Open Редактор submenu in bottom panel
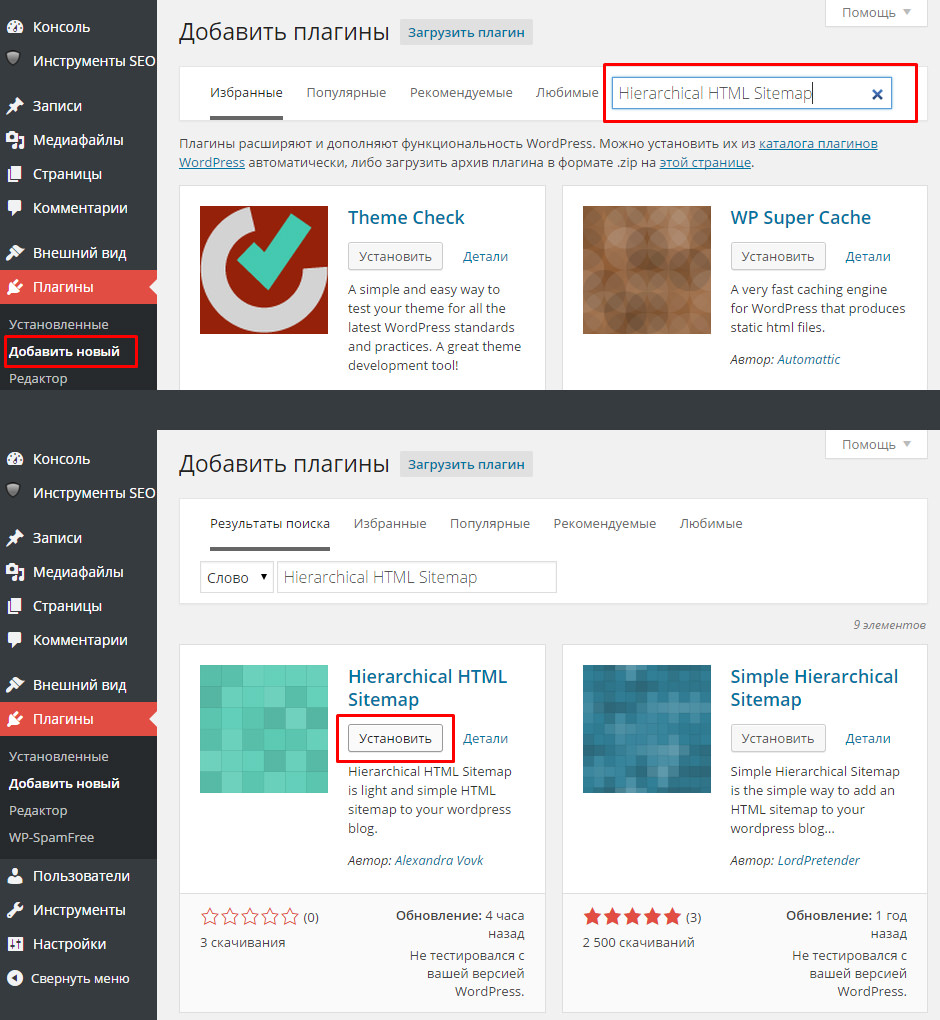Screen dimensions: 940x1020 click(38, 811)
